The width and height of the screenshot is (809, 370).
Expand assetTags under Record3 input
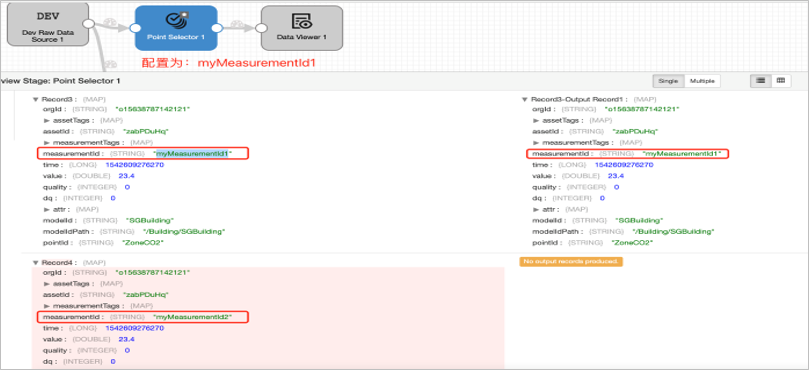[46, 120]
